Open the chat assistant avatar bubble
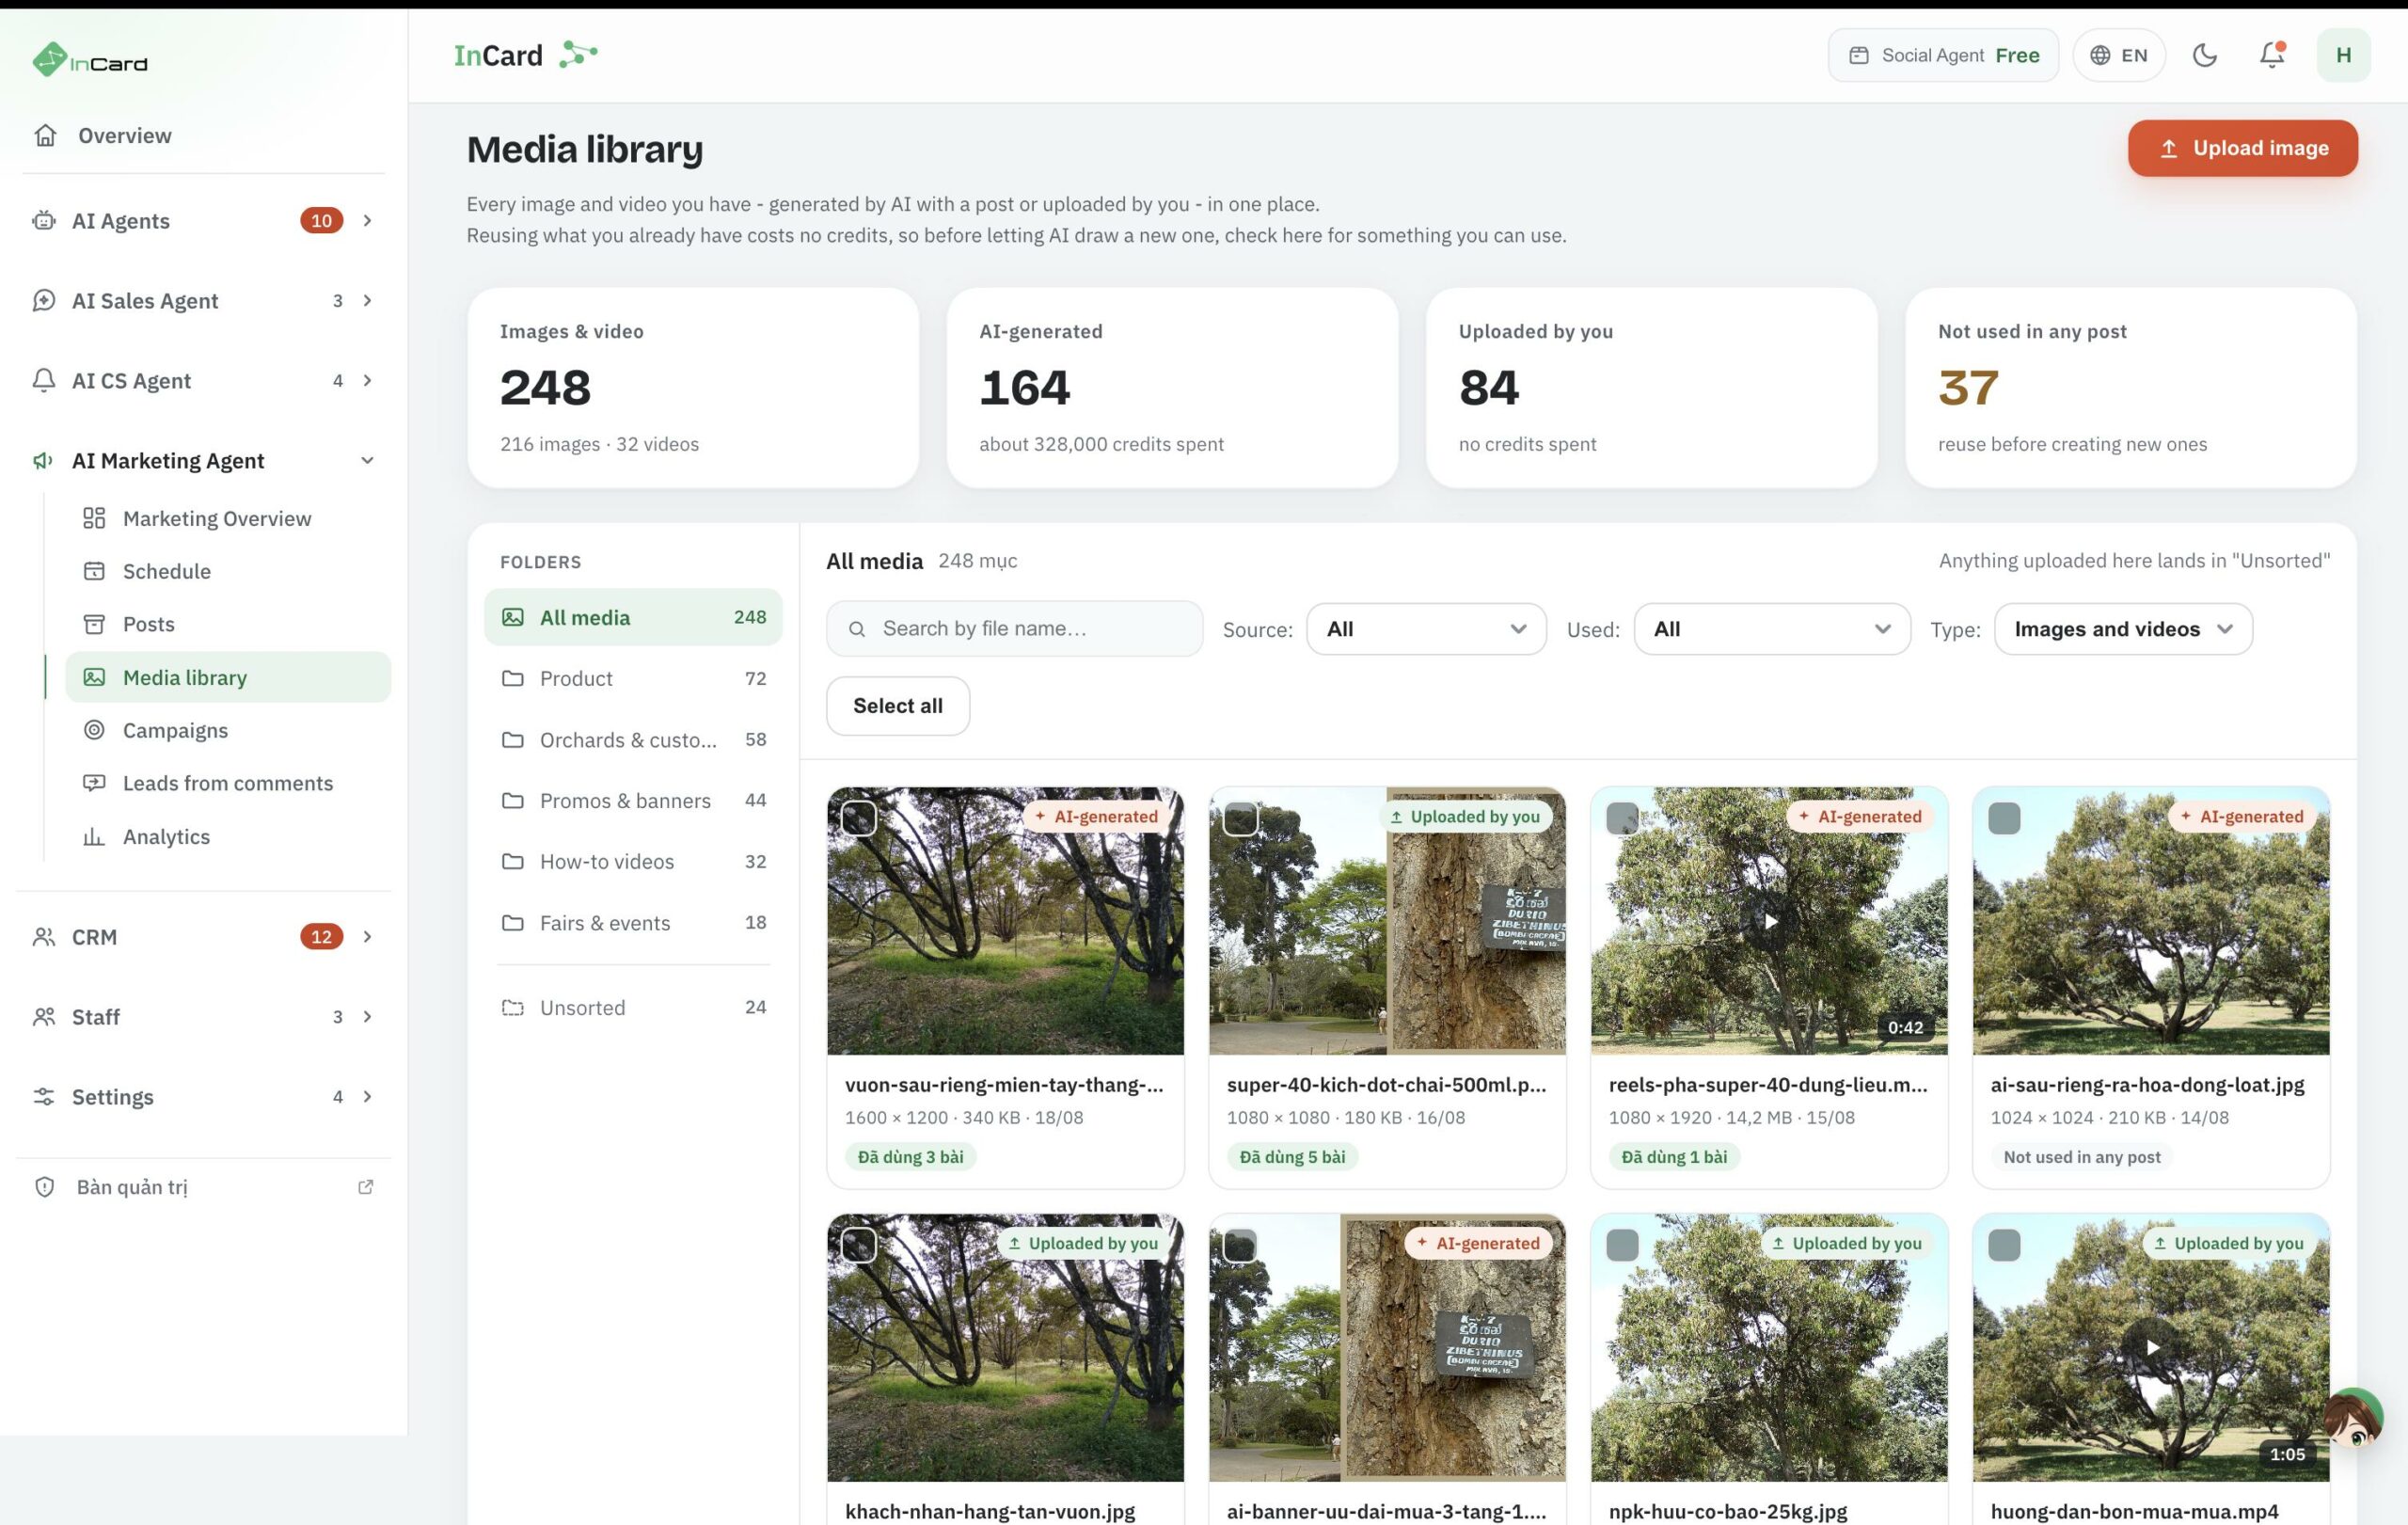The width and height of the screenshot is (2408, 1525). click(x=2353, y=1418)
